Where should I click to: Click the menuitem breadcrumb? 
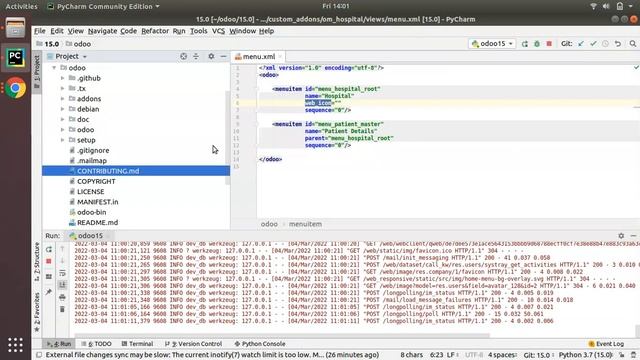305,224
